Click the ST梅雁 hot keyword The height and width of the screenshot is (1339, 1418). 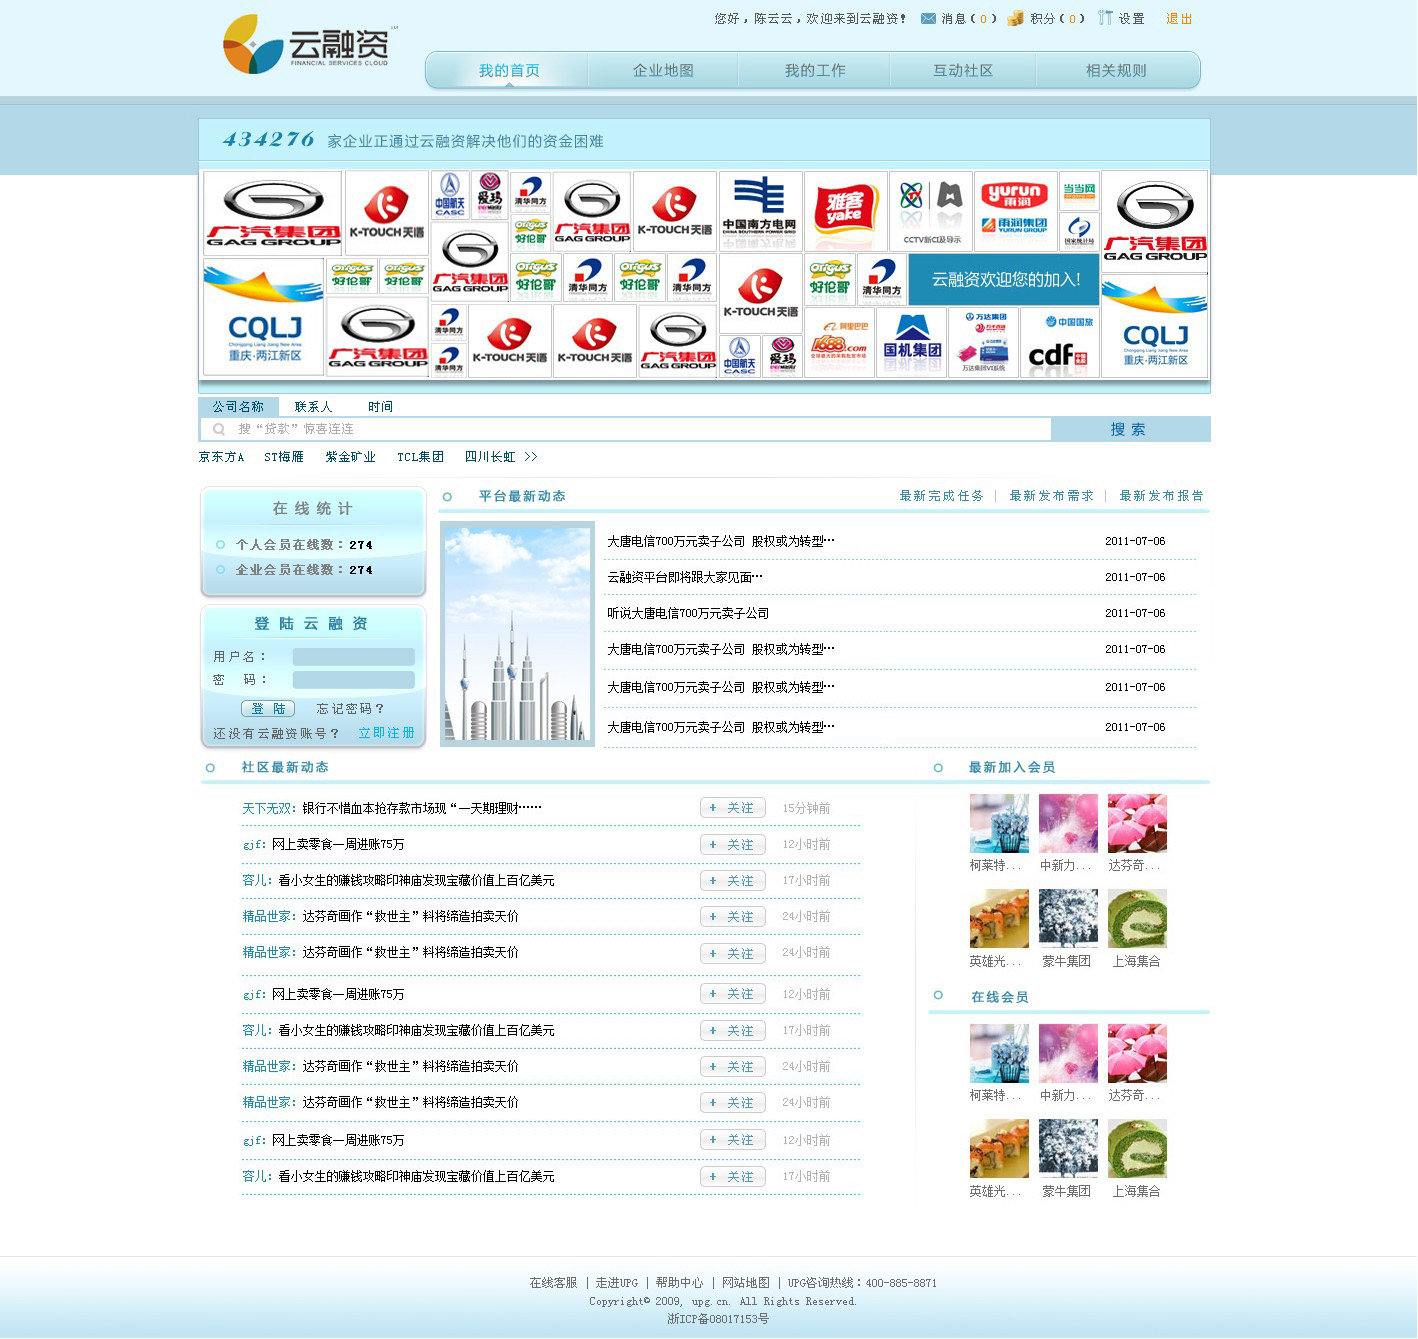284,457
